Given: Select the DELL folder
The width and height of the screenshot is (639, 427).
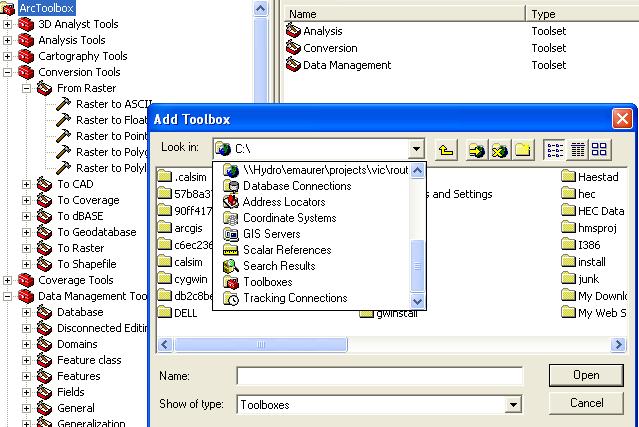Looking at the screenshot, I should tap(178, 313).
